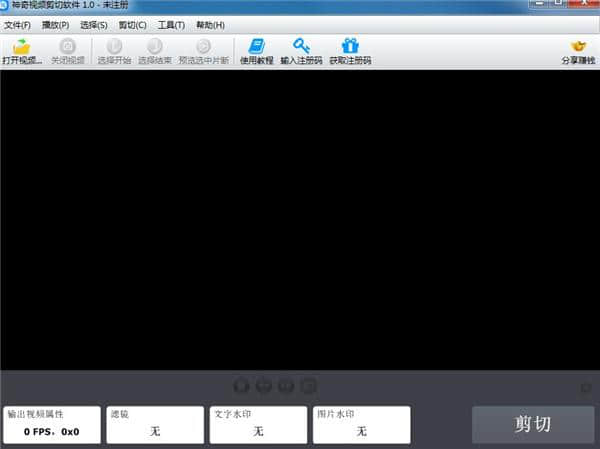The image size is (600, 449).
Task: Open the 文件(F) menu
Action: click(x=17, y=24)
